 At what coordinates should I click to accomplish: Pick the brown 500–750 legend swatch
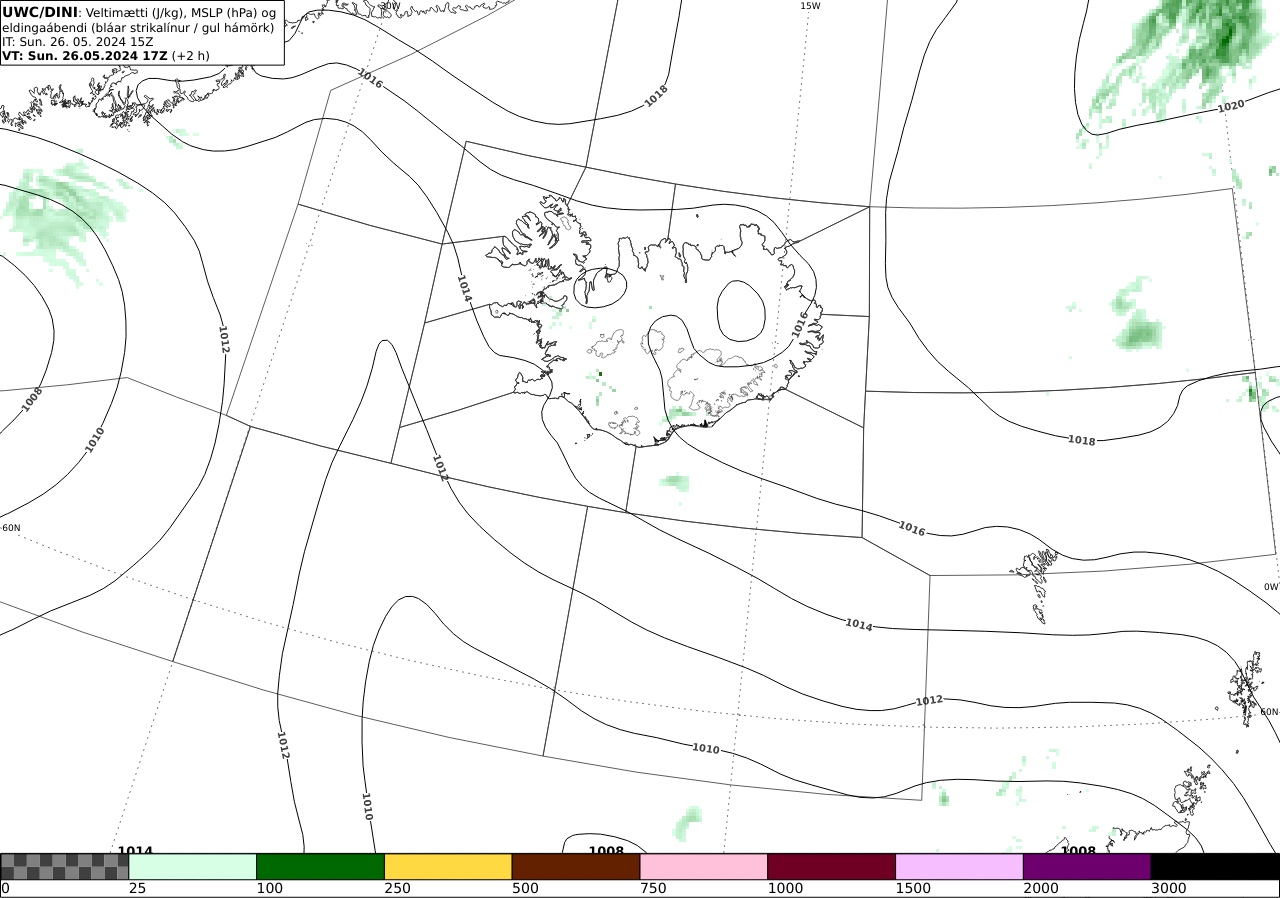[576, 866]
